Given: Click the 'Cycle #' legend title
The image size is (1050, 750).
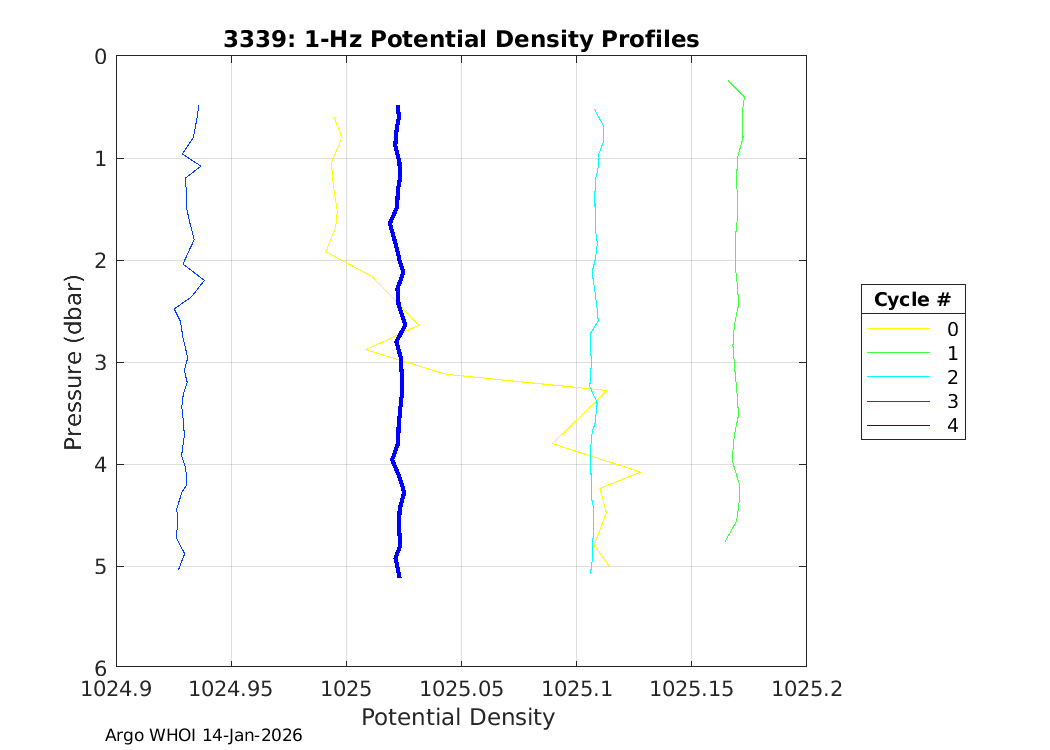Looking at the screenshot, I should point(912,300).
